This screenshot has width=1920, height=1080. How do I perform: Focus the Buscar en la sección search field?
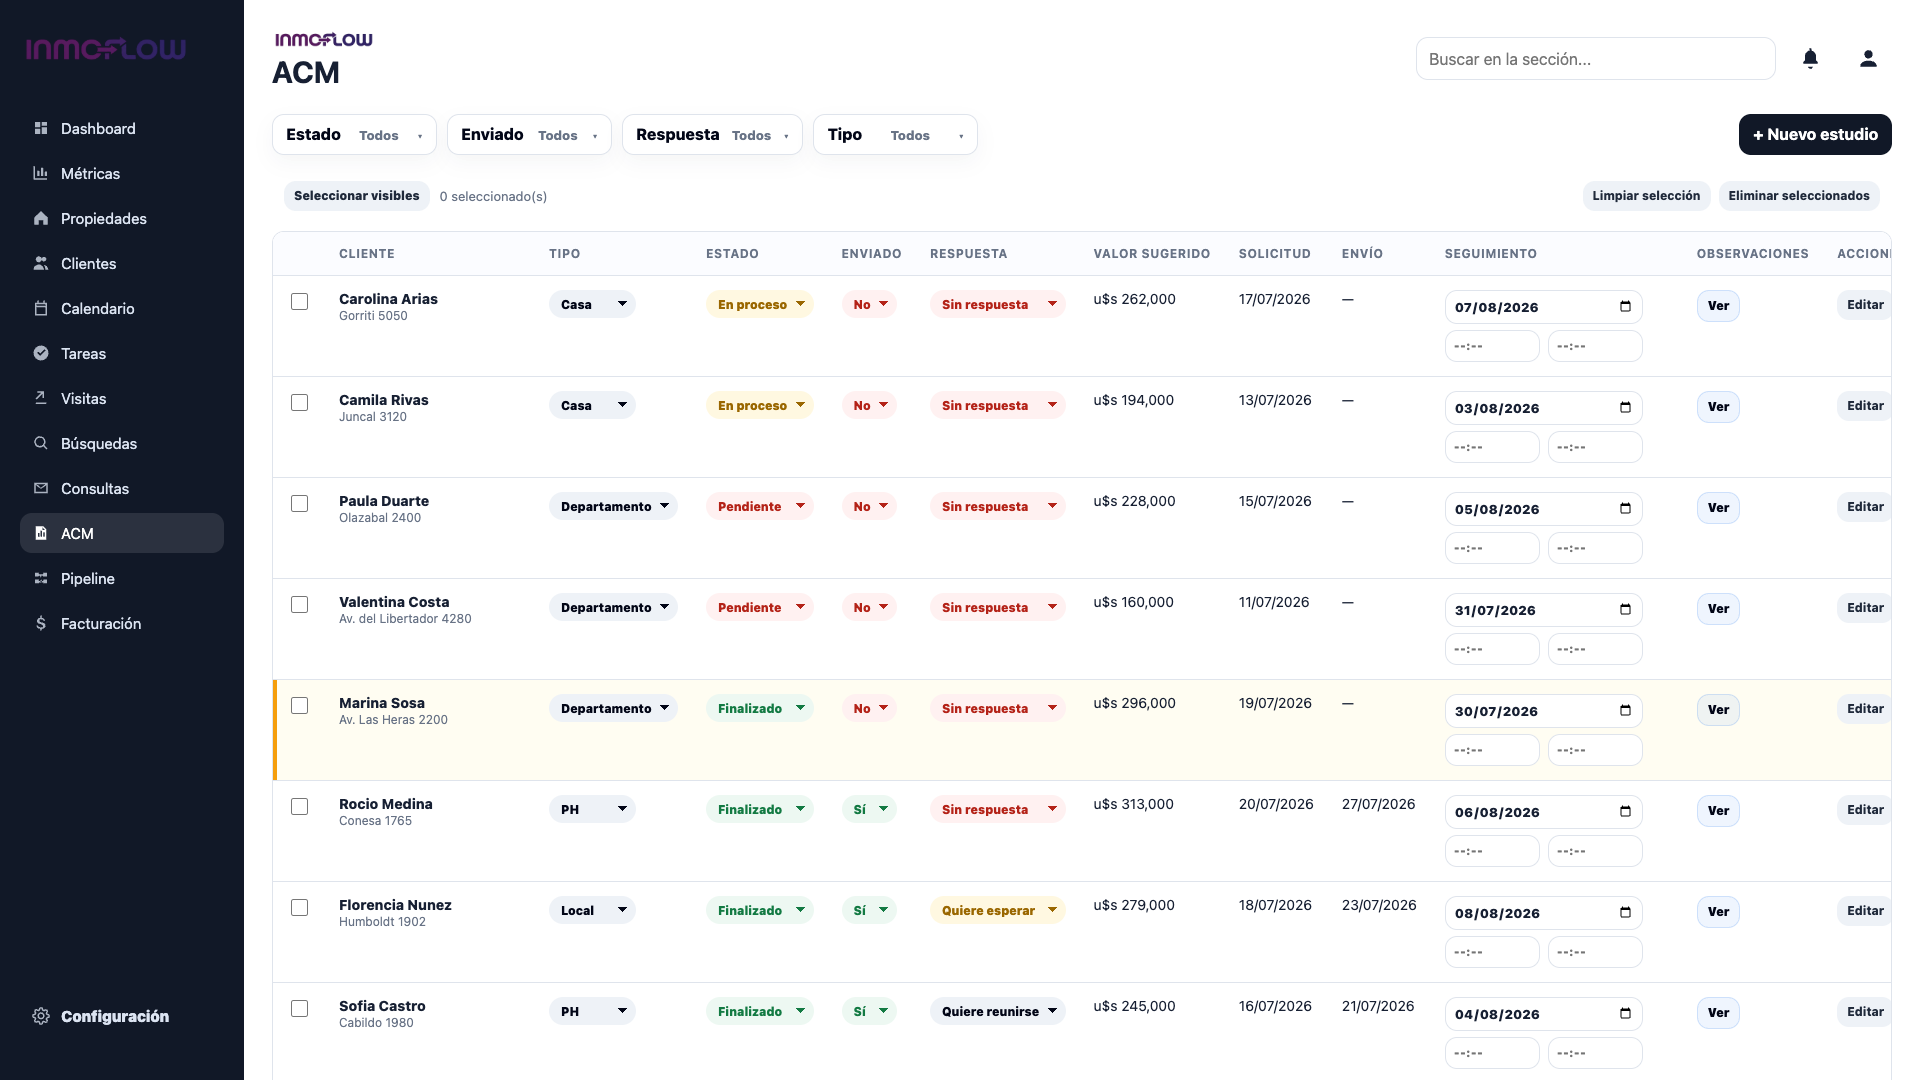(1596, 59)
